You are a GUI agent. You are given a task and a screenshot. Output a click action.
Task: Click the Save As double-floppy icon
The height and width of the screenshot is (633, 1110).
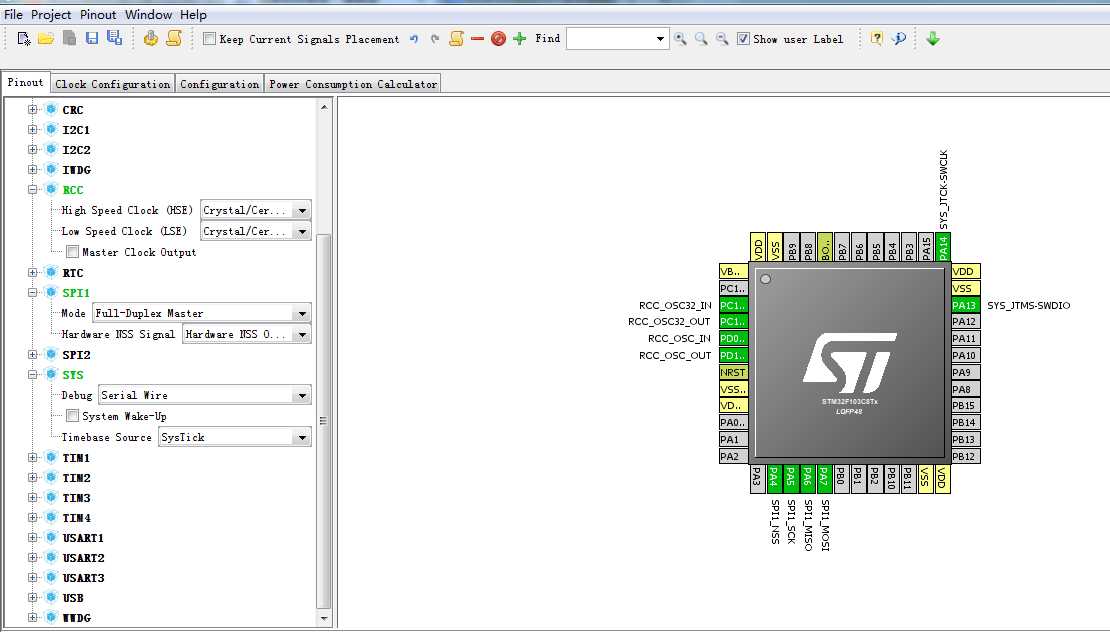(x=114, y=39)
